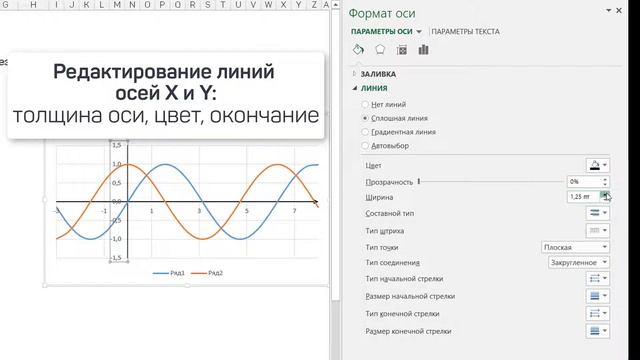Switch to ПАРАМЕТРЫ ОСИ tab
The image size is (640, 360).
(x=382, y=31)
